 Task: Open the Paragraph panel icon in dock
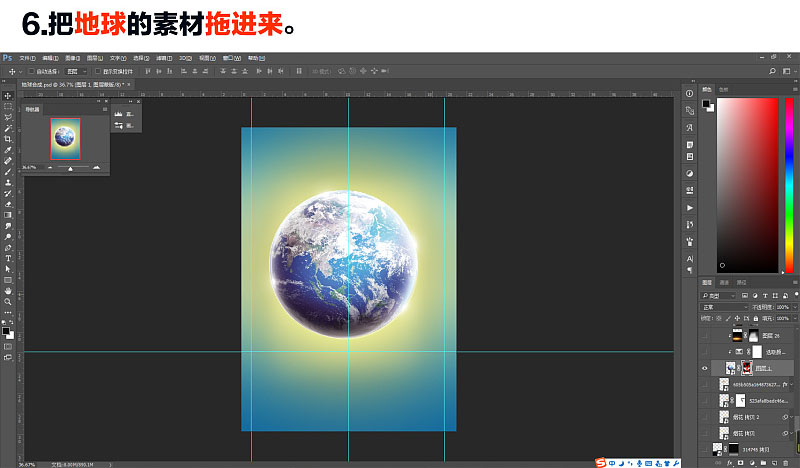689,270
